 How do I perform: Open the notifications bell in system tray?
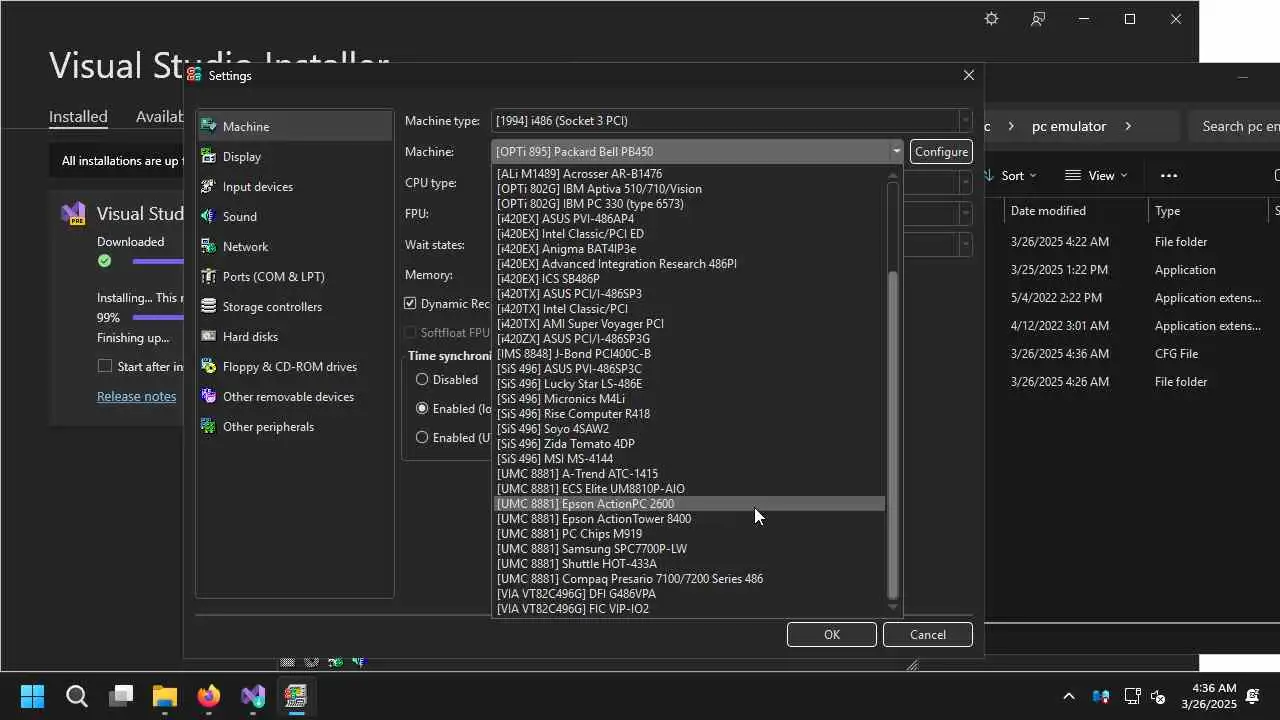tap(1252, 696)
